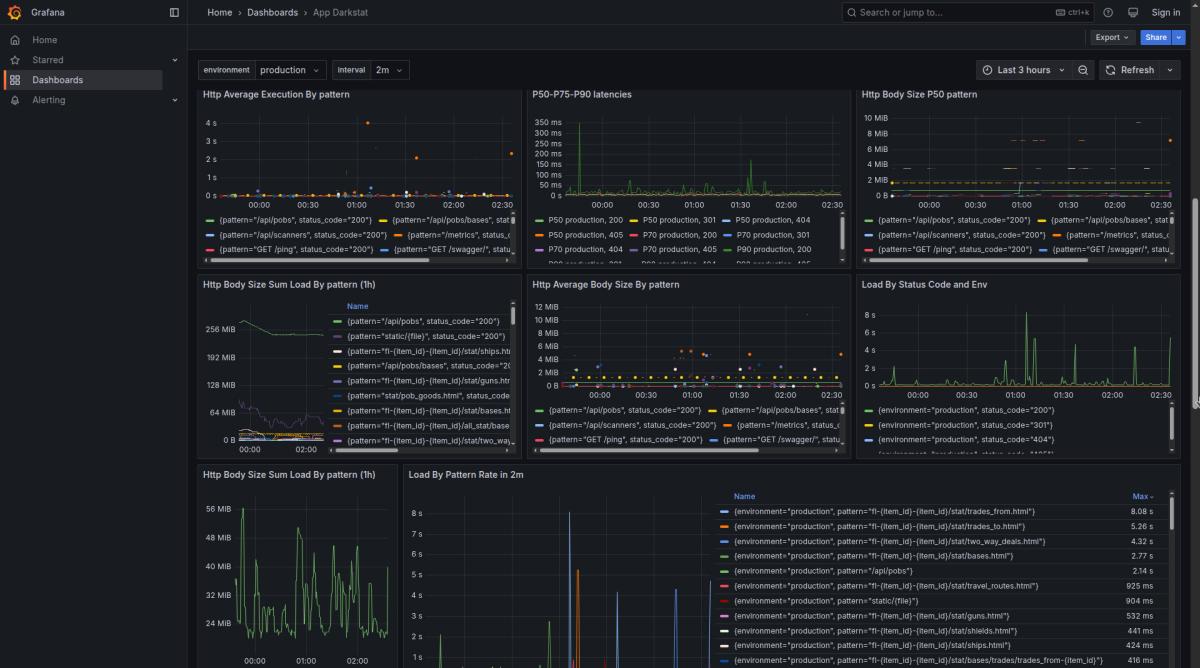Click green /api/pobs swatch in Average Execution legend
Image resolution: width=1200 pixels, height=668 pixels.
(210, 220)
